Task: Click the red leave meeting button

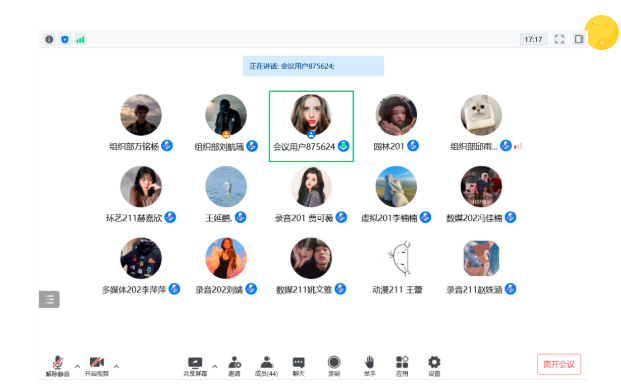Action: click(559, 364)
